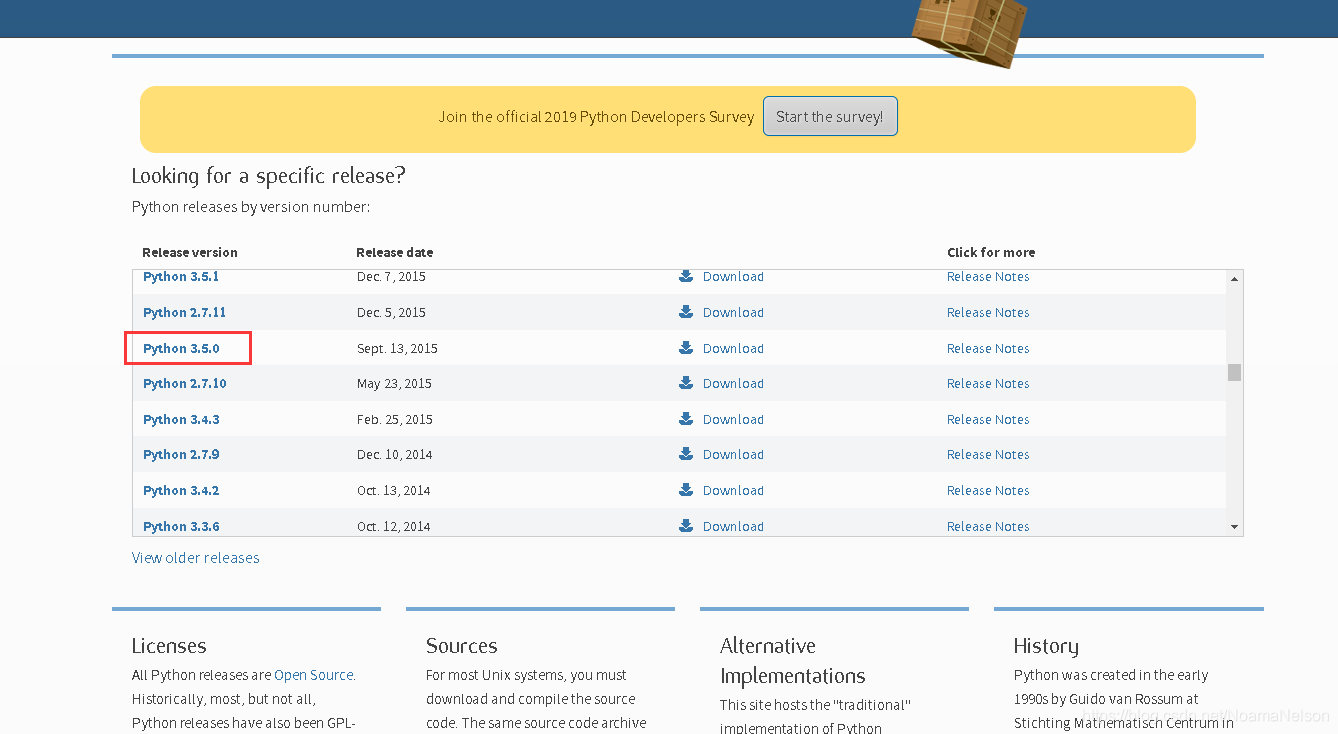This screenshot has width=1338, height=734.
Task: Open the Python 3.3.6 release page
Action: click(181, 526)
